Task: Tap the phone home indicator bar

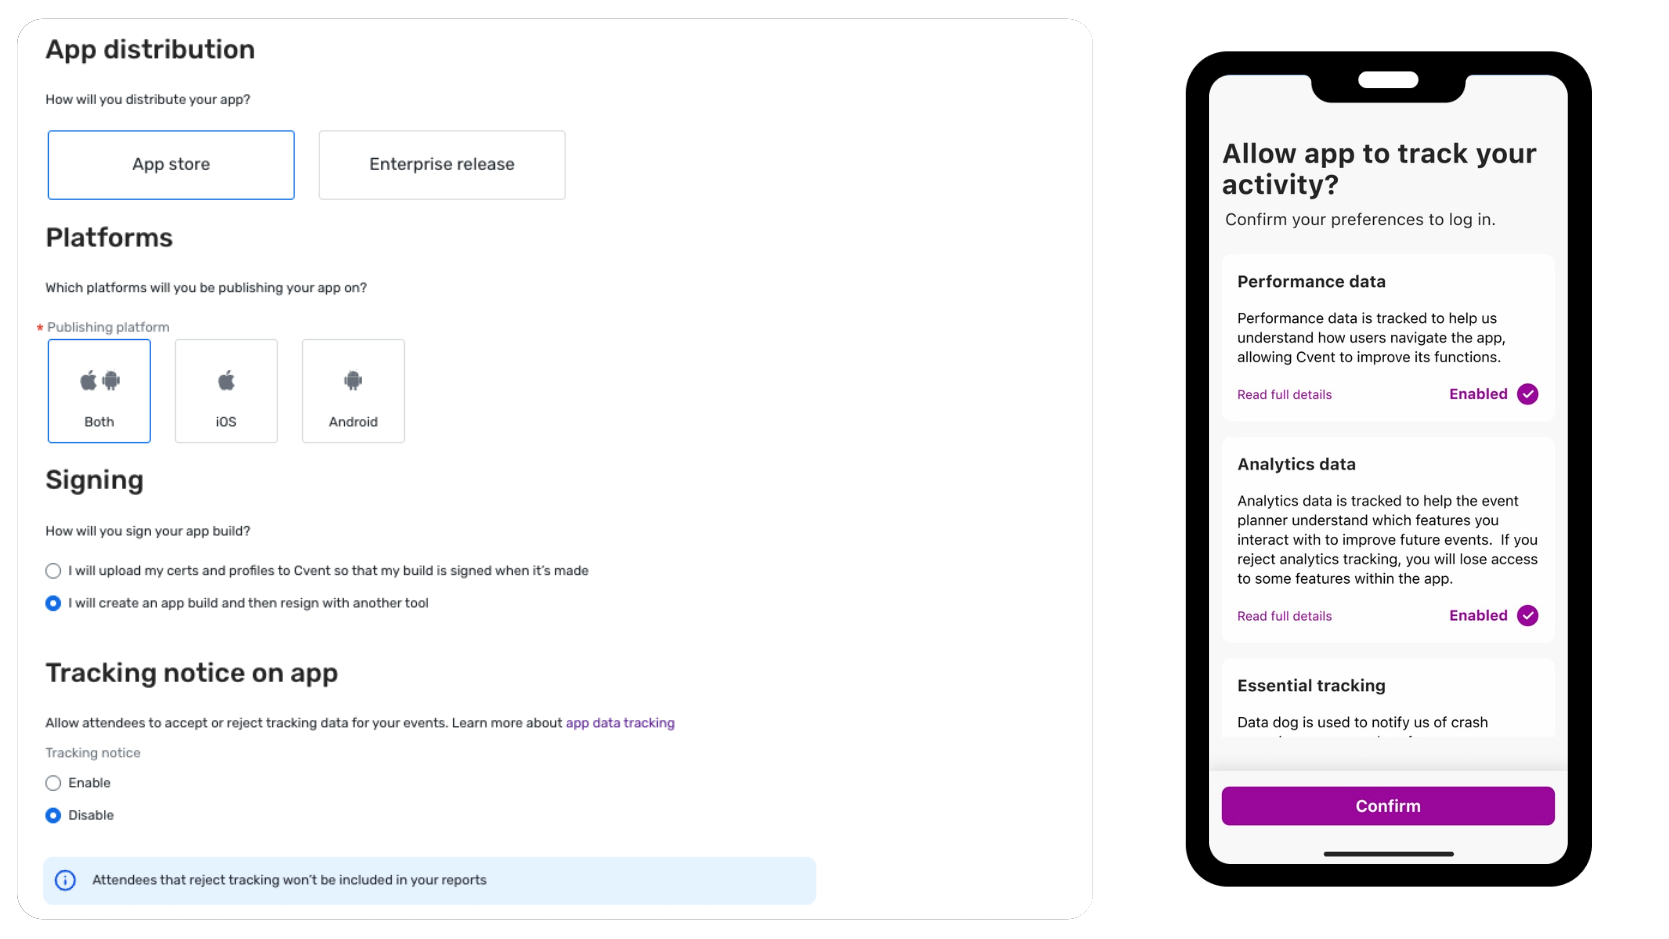Action: (x=1388, y=854)
